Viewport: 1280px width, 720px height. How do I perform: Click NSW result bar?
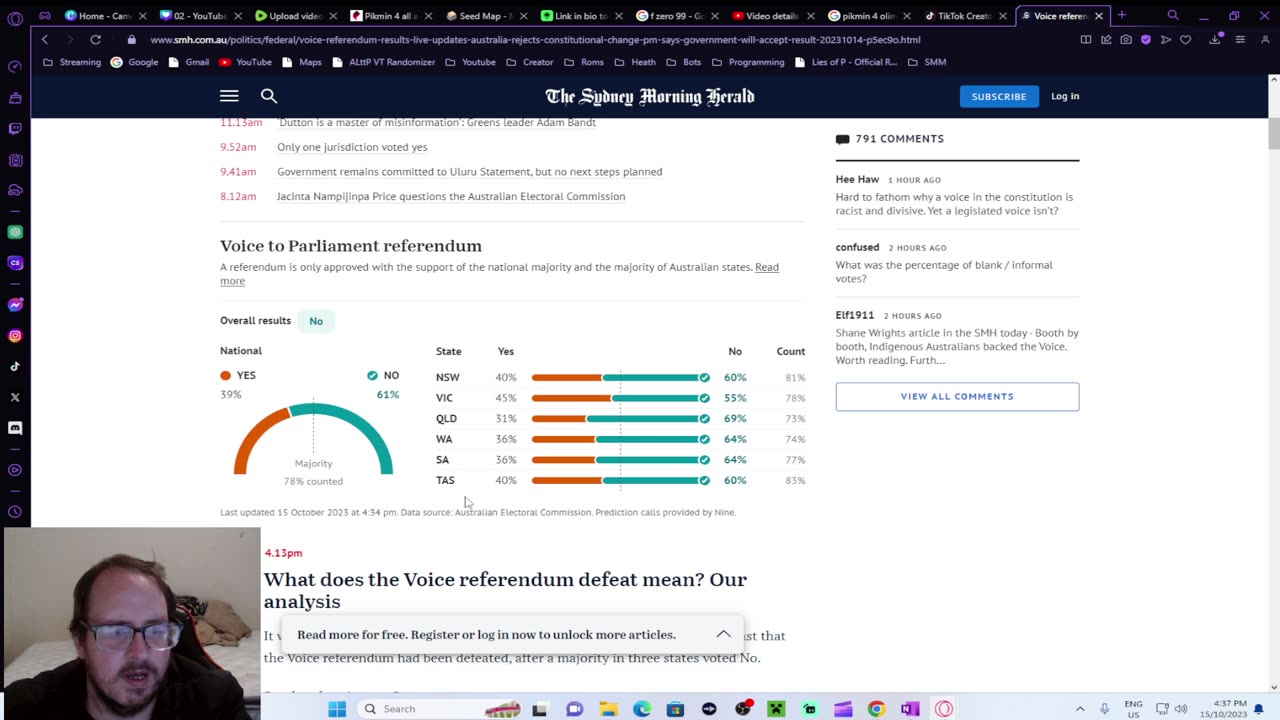tap(620, 377)
